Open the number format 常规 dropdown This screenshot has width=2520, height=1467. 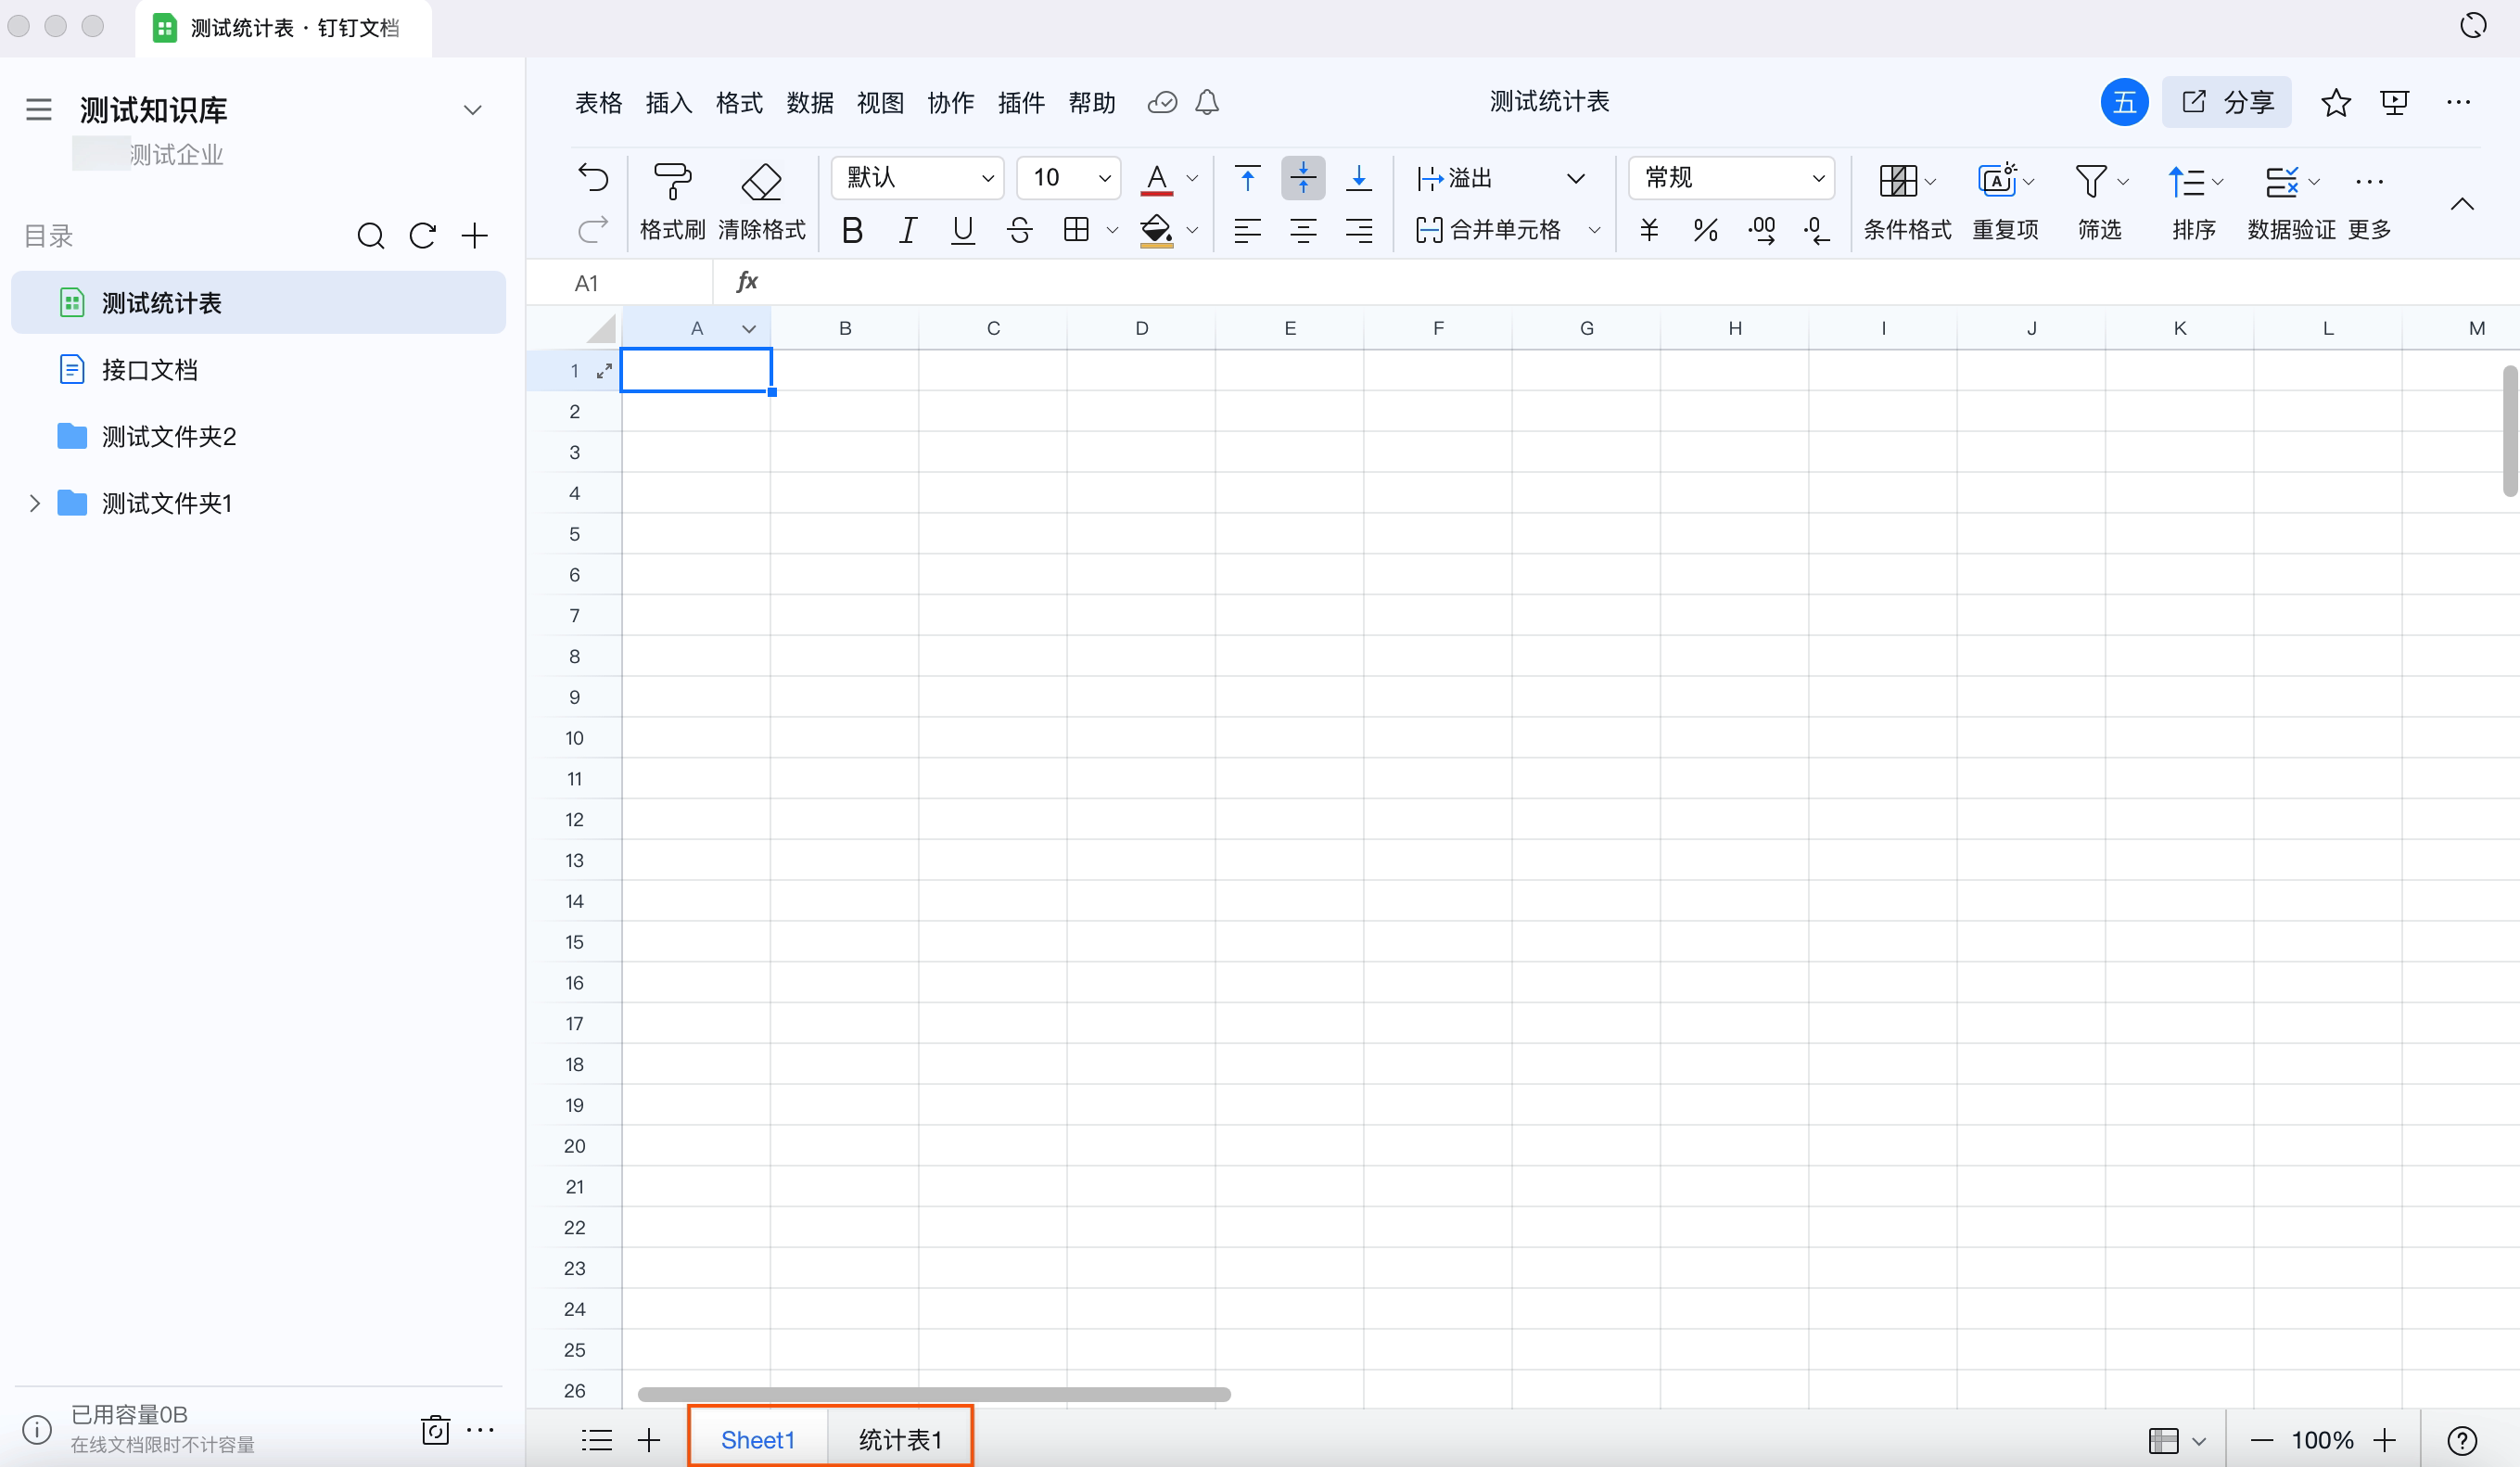click(x=1731, y=178)
